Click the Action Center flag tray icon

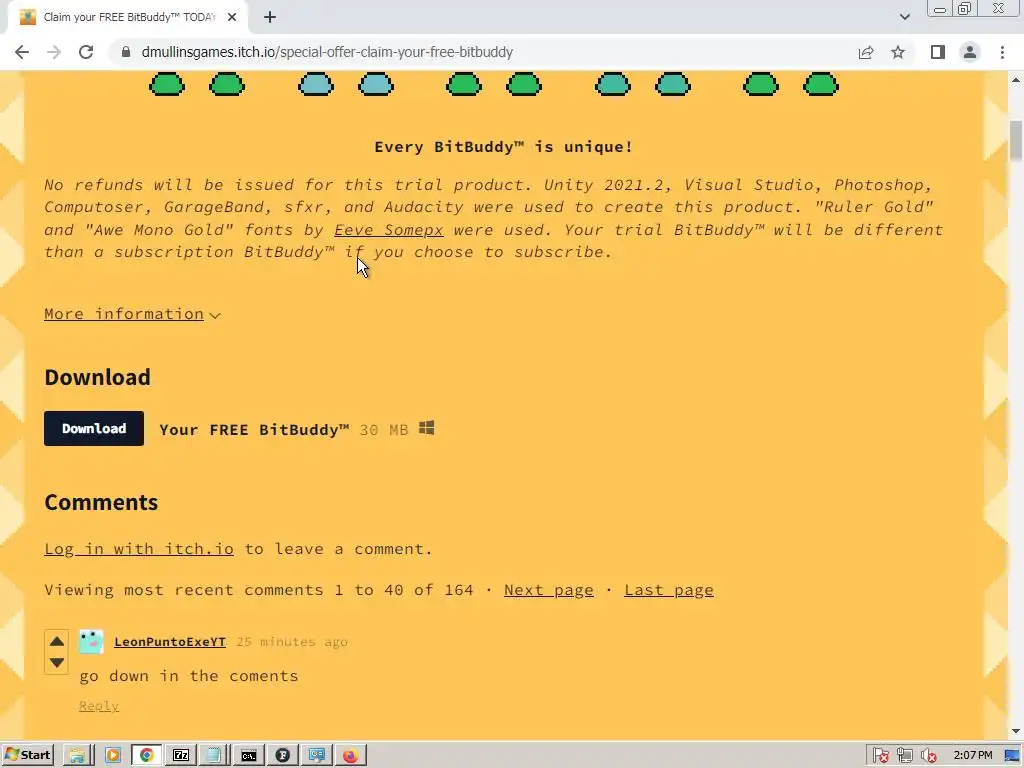click(880, 756)
